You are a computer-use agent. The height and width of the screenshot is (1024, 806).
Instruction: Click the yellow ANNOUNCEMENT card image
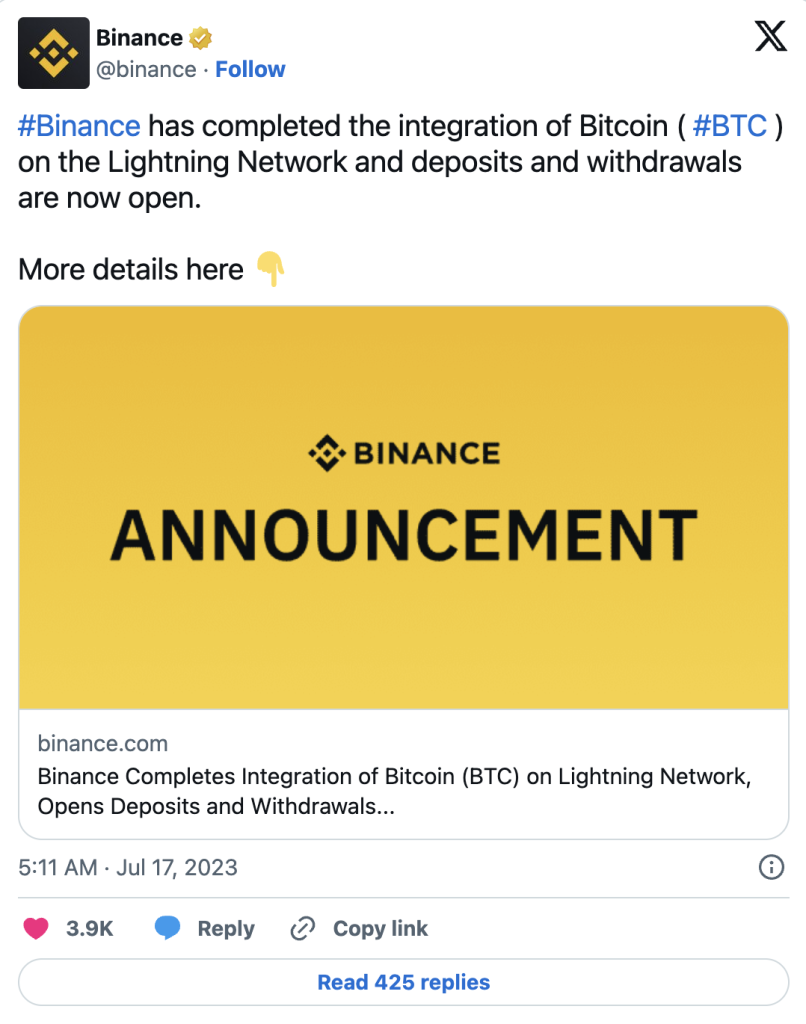(x=404, y=600)
